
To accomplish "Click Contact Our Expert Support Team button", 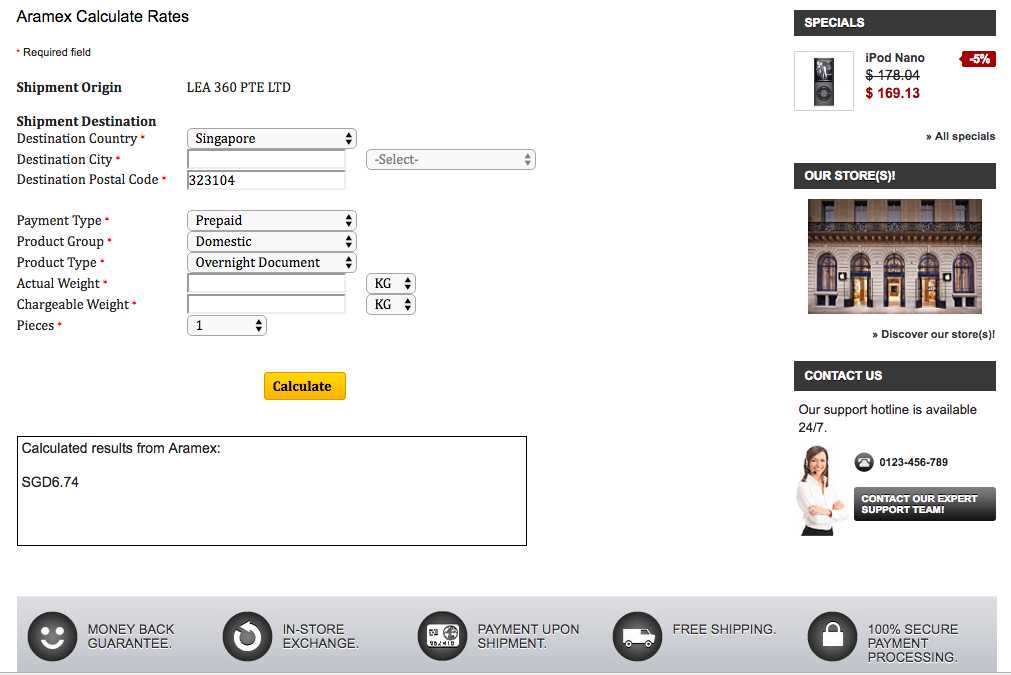I will (x=924, y=504).
